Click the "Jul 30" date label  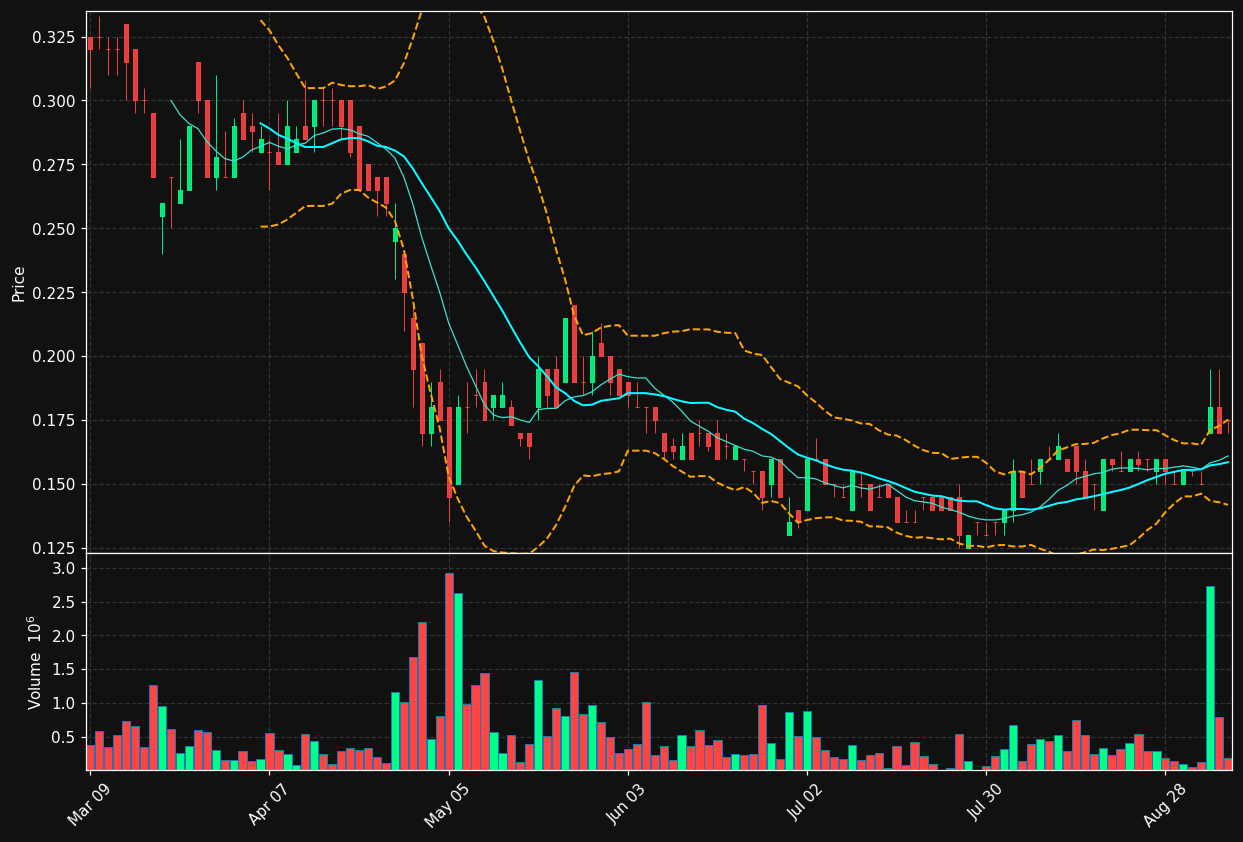(984, 804)
